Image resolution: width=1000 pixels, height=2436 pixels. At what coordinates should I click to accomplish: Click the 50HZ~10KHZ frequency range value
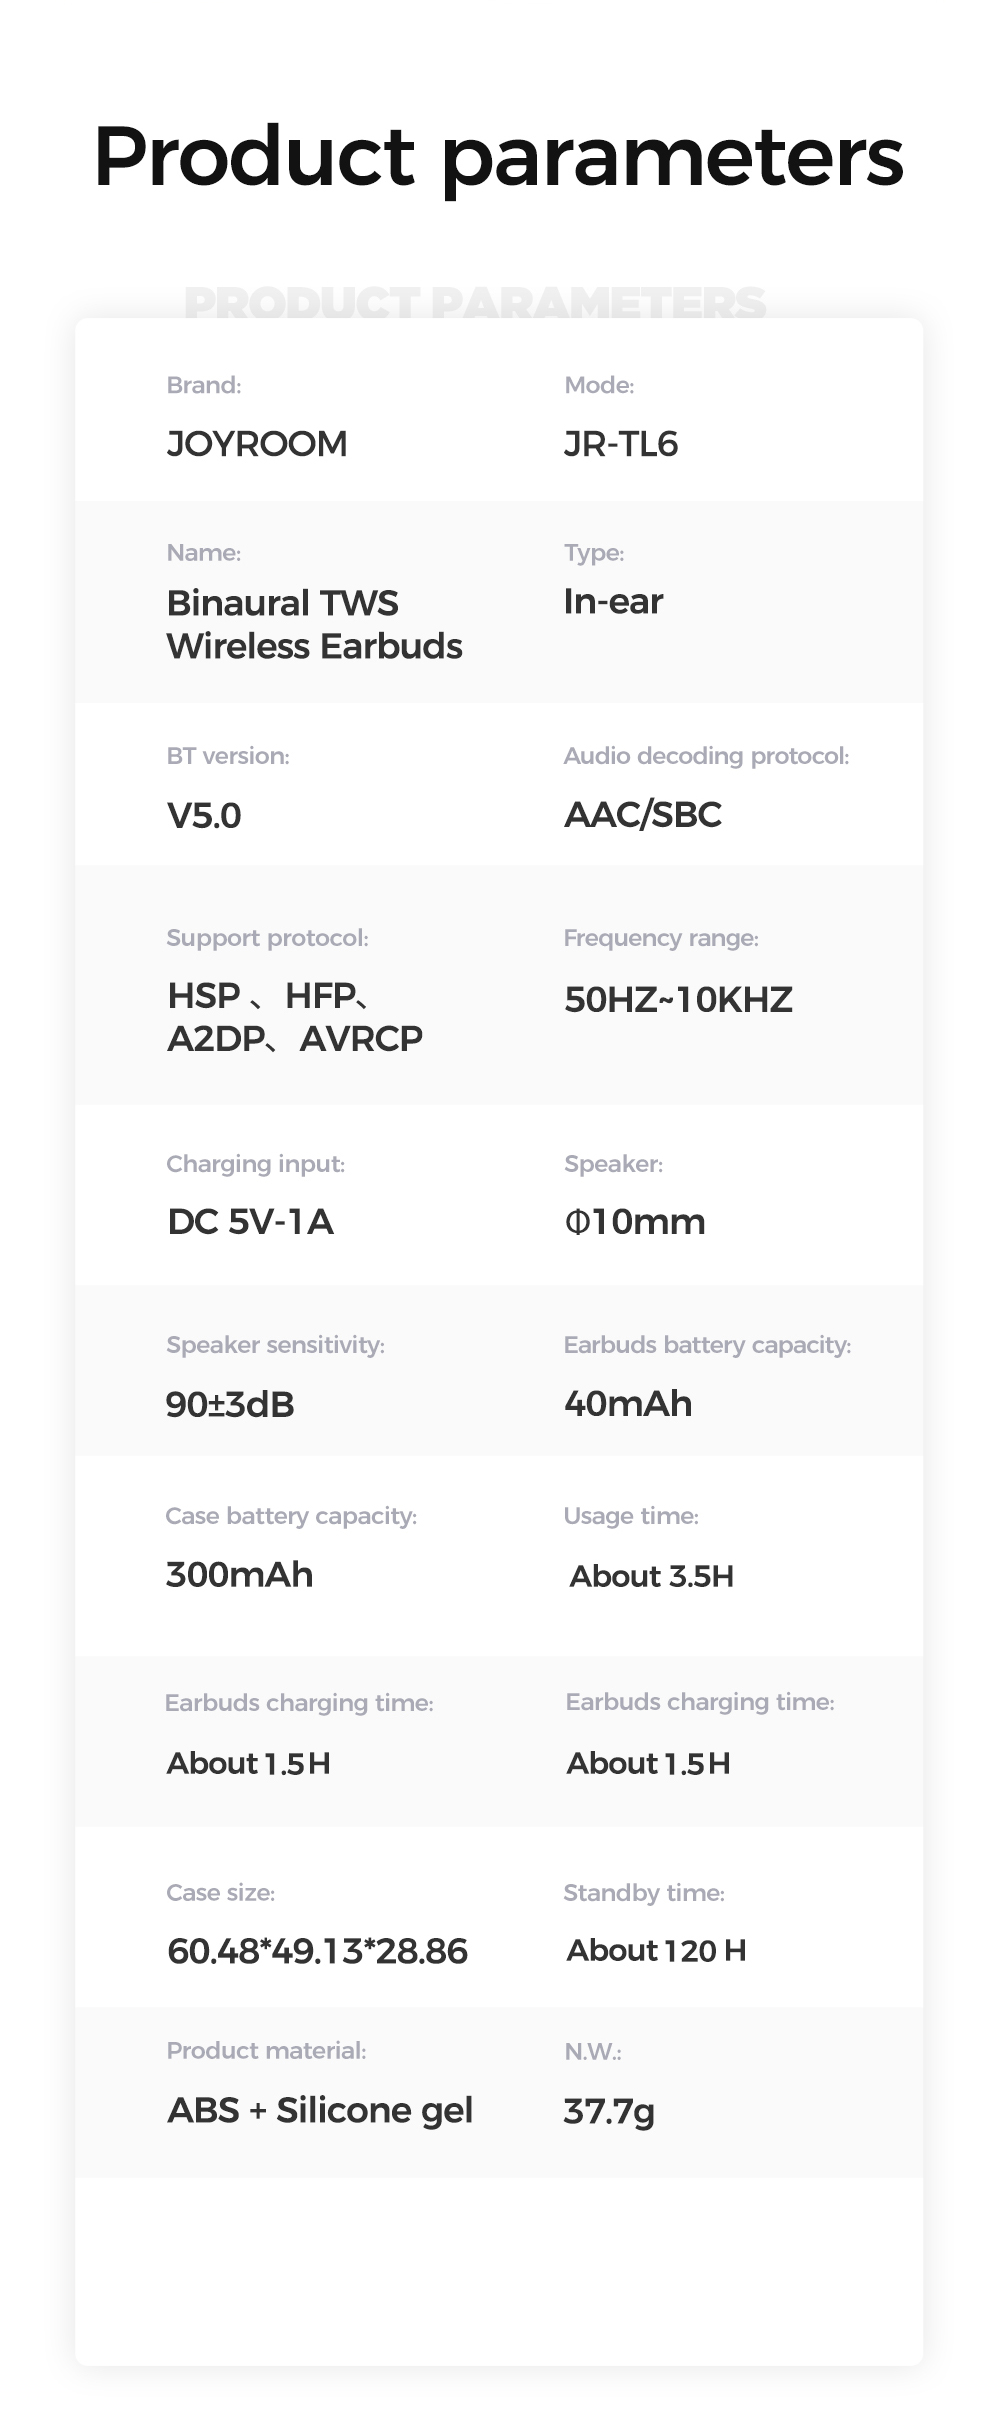pyautogui.click(x=679, y=1000)
